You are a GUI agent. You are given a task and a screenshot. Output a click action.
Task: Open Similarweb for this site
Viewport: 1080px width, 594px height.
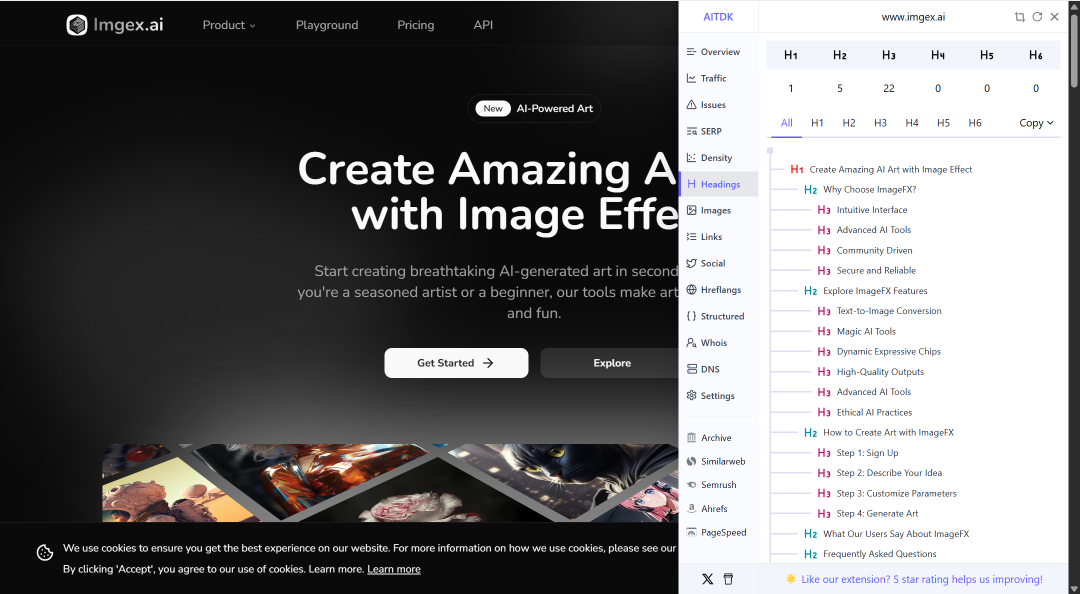(x=718, y=461)
